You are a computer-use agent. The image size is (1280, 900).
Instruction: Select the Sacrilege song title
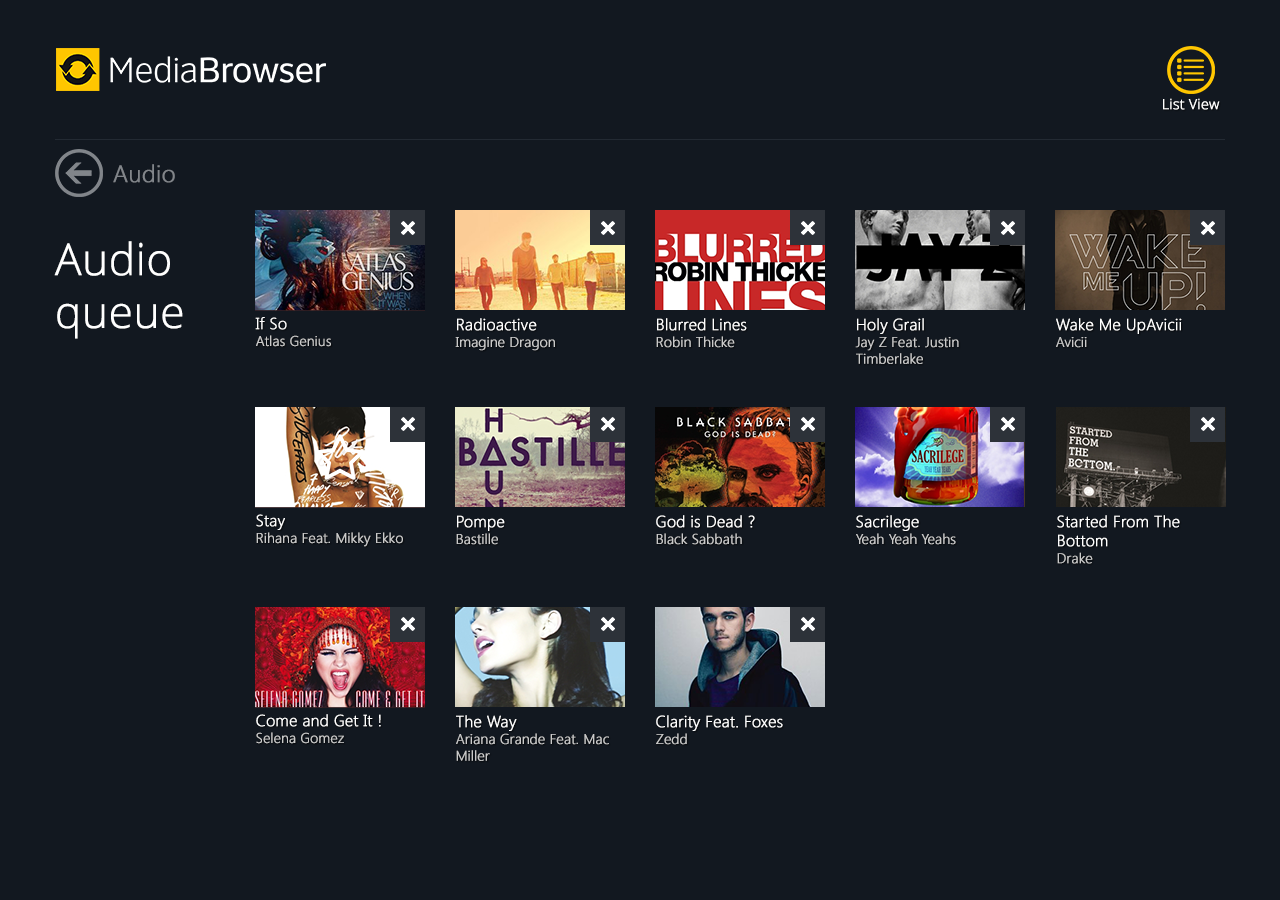(887, 522)
